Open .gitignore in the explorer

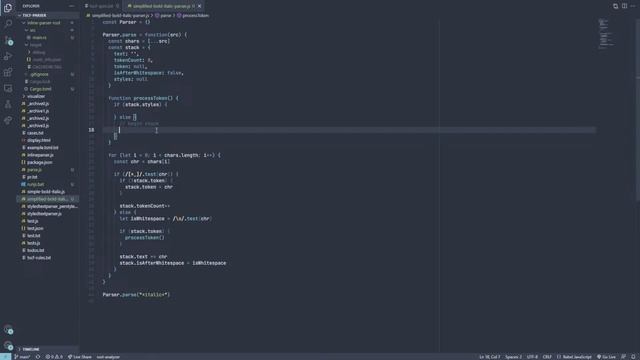click(48, 74)
